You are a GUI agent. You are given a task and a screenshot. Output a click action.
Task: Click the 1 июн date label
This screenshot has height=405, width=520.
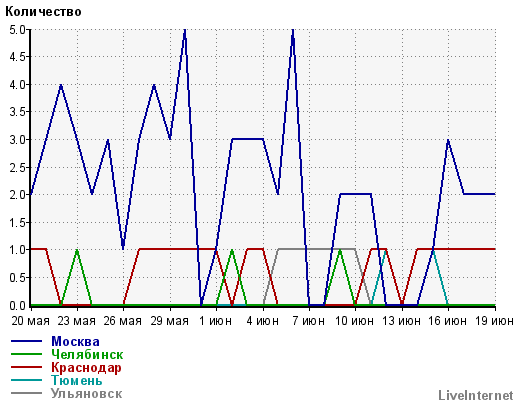(215, 321)
